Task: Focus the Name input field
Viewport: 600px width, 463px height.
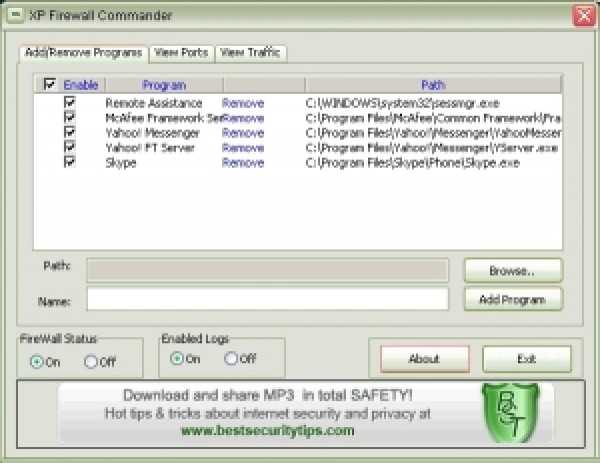Action: (267, 299)
